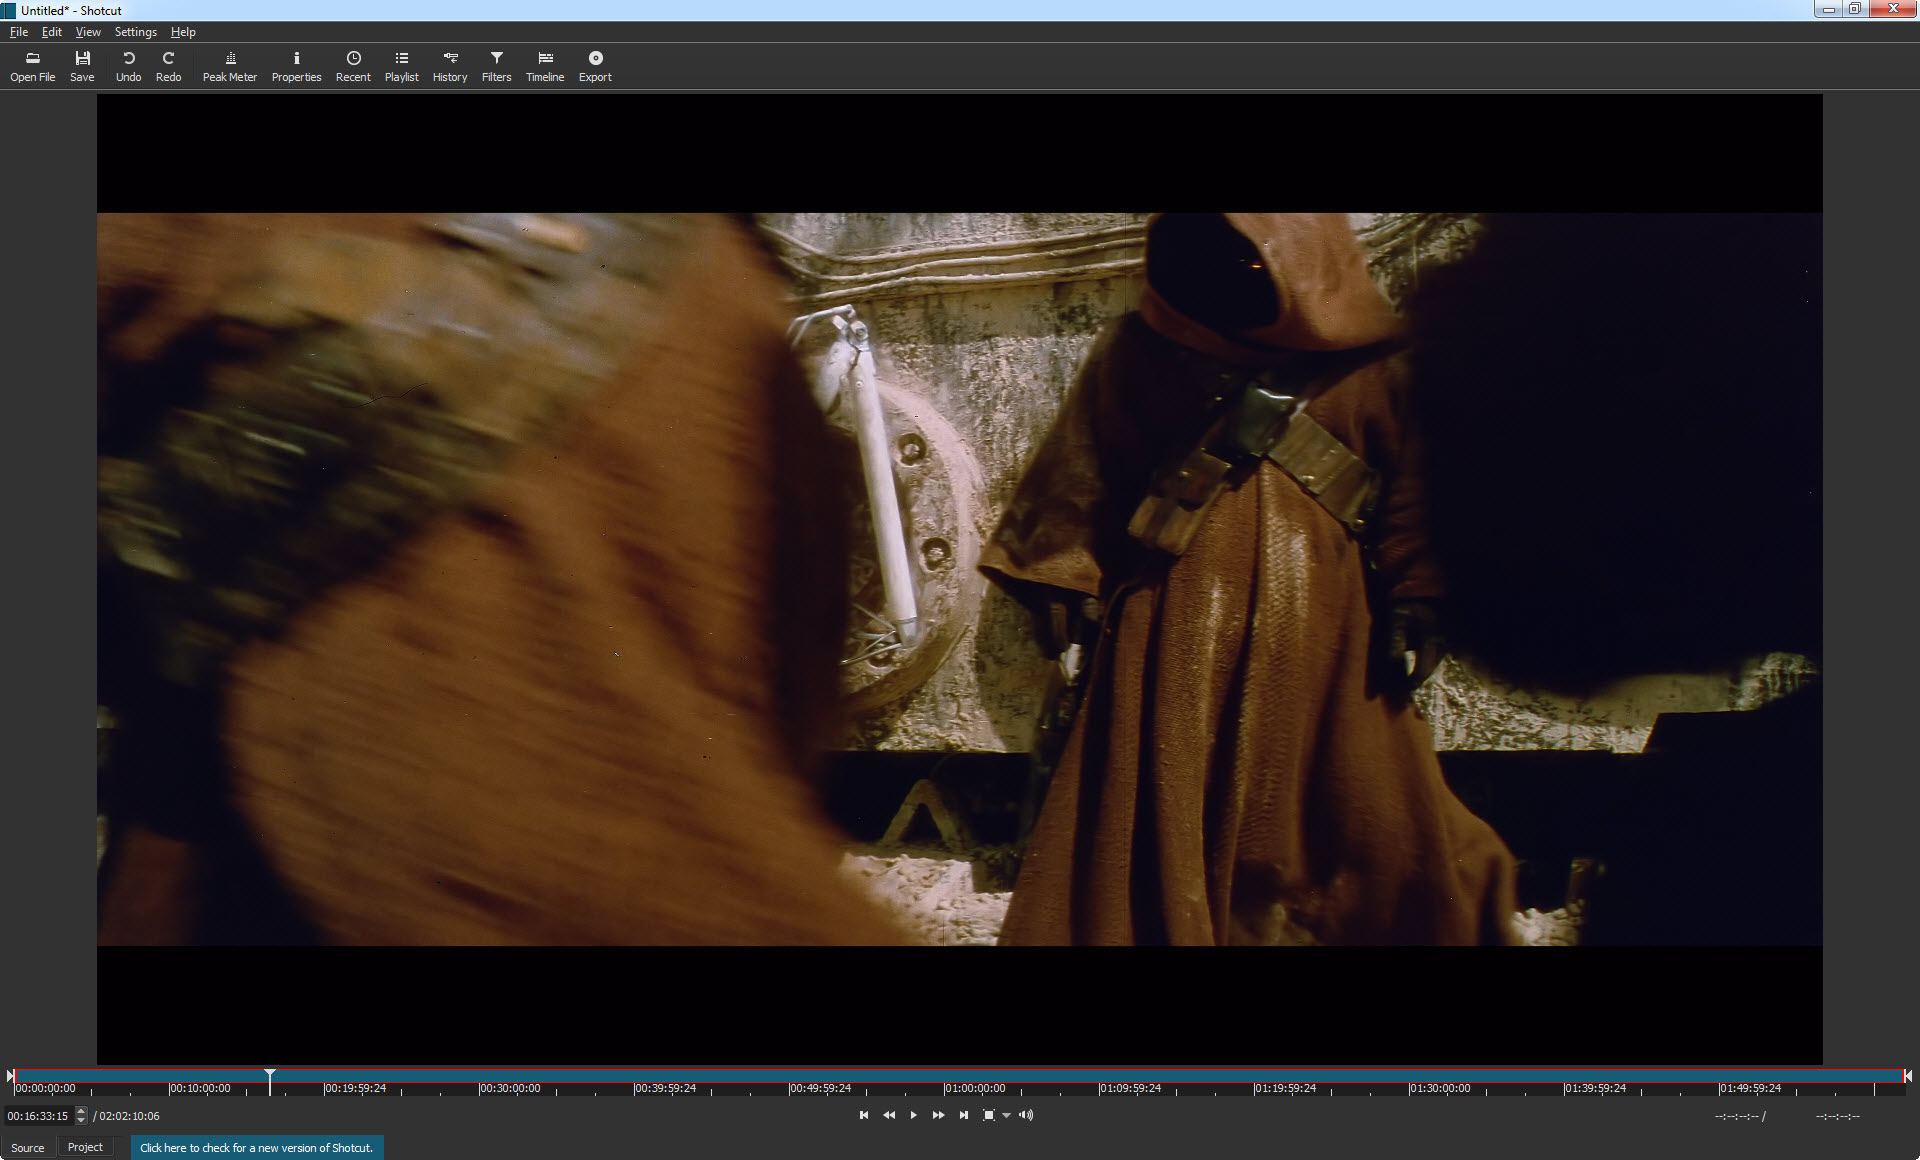Restore down the Shotcut window
The height and width of the screenshot is (1160, 1920).
1855,10
